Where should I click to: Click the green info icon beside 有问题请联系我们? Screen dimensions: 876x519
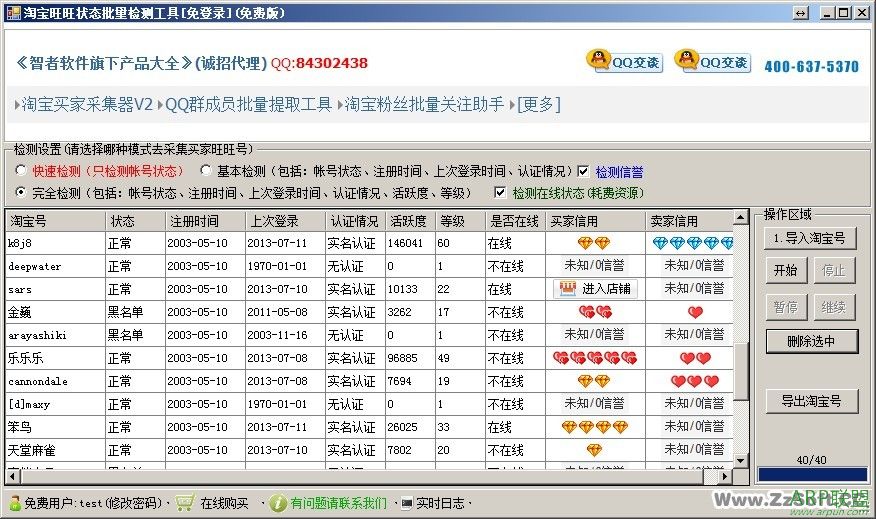pos(278,503)
